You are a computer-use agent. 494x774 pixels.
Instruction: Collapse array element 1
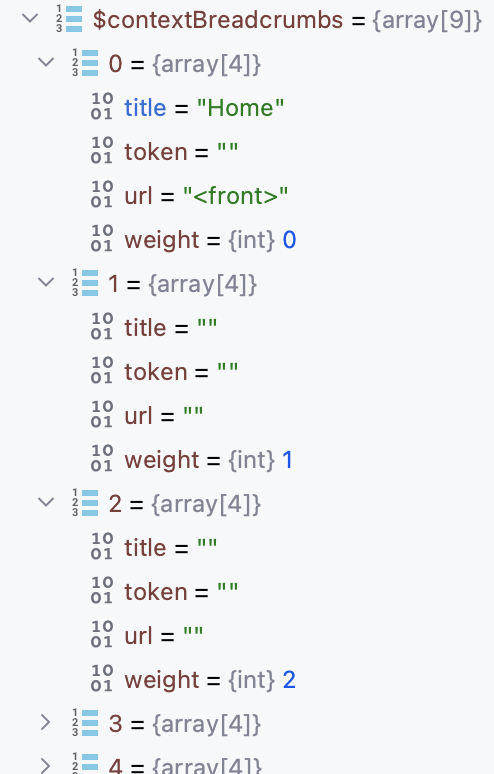(46, 284)
